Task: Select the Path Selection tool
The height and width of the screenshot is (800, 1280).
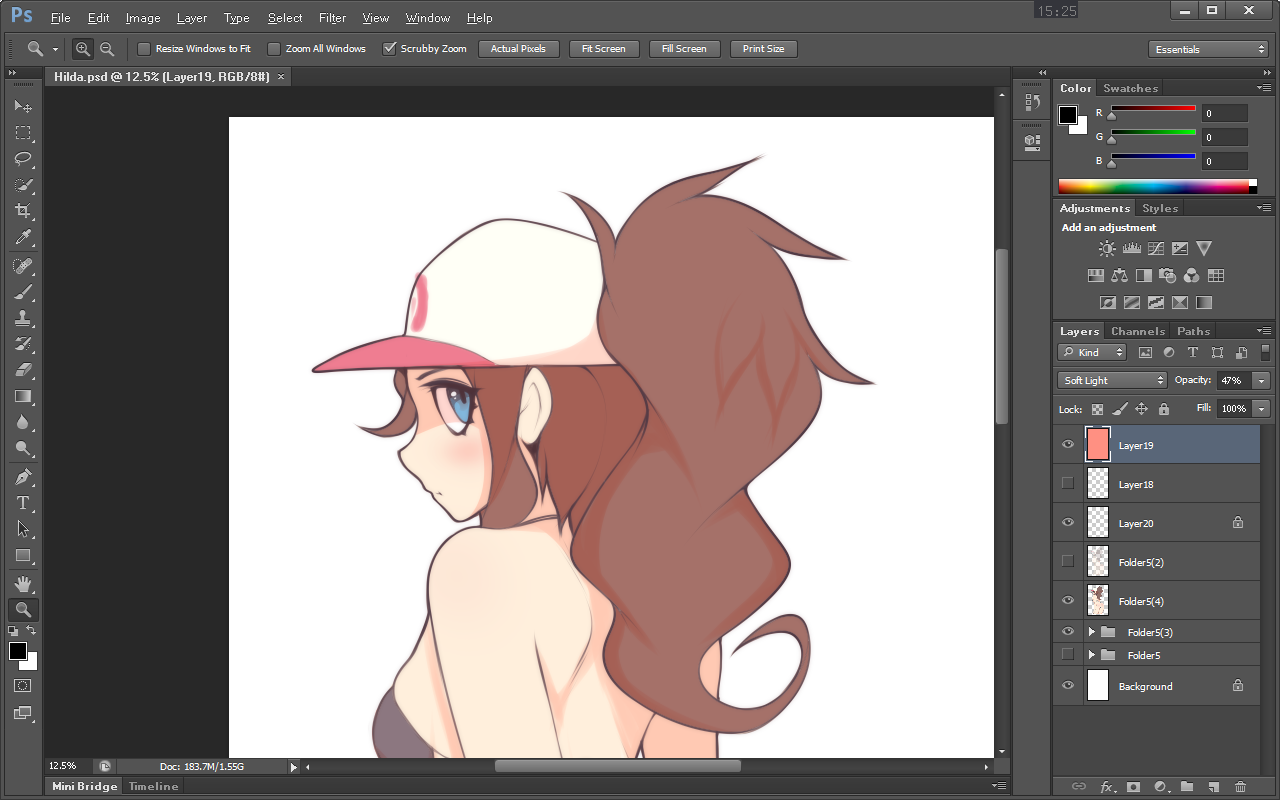Action: tap(22, 529)
